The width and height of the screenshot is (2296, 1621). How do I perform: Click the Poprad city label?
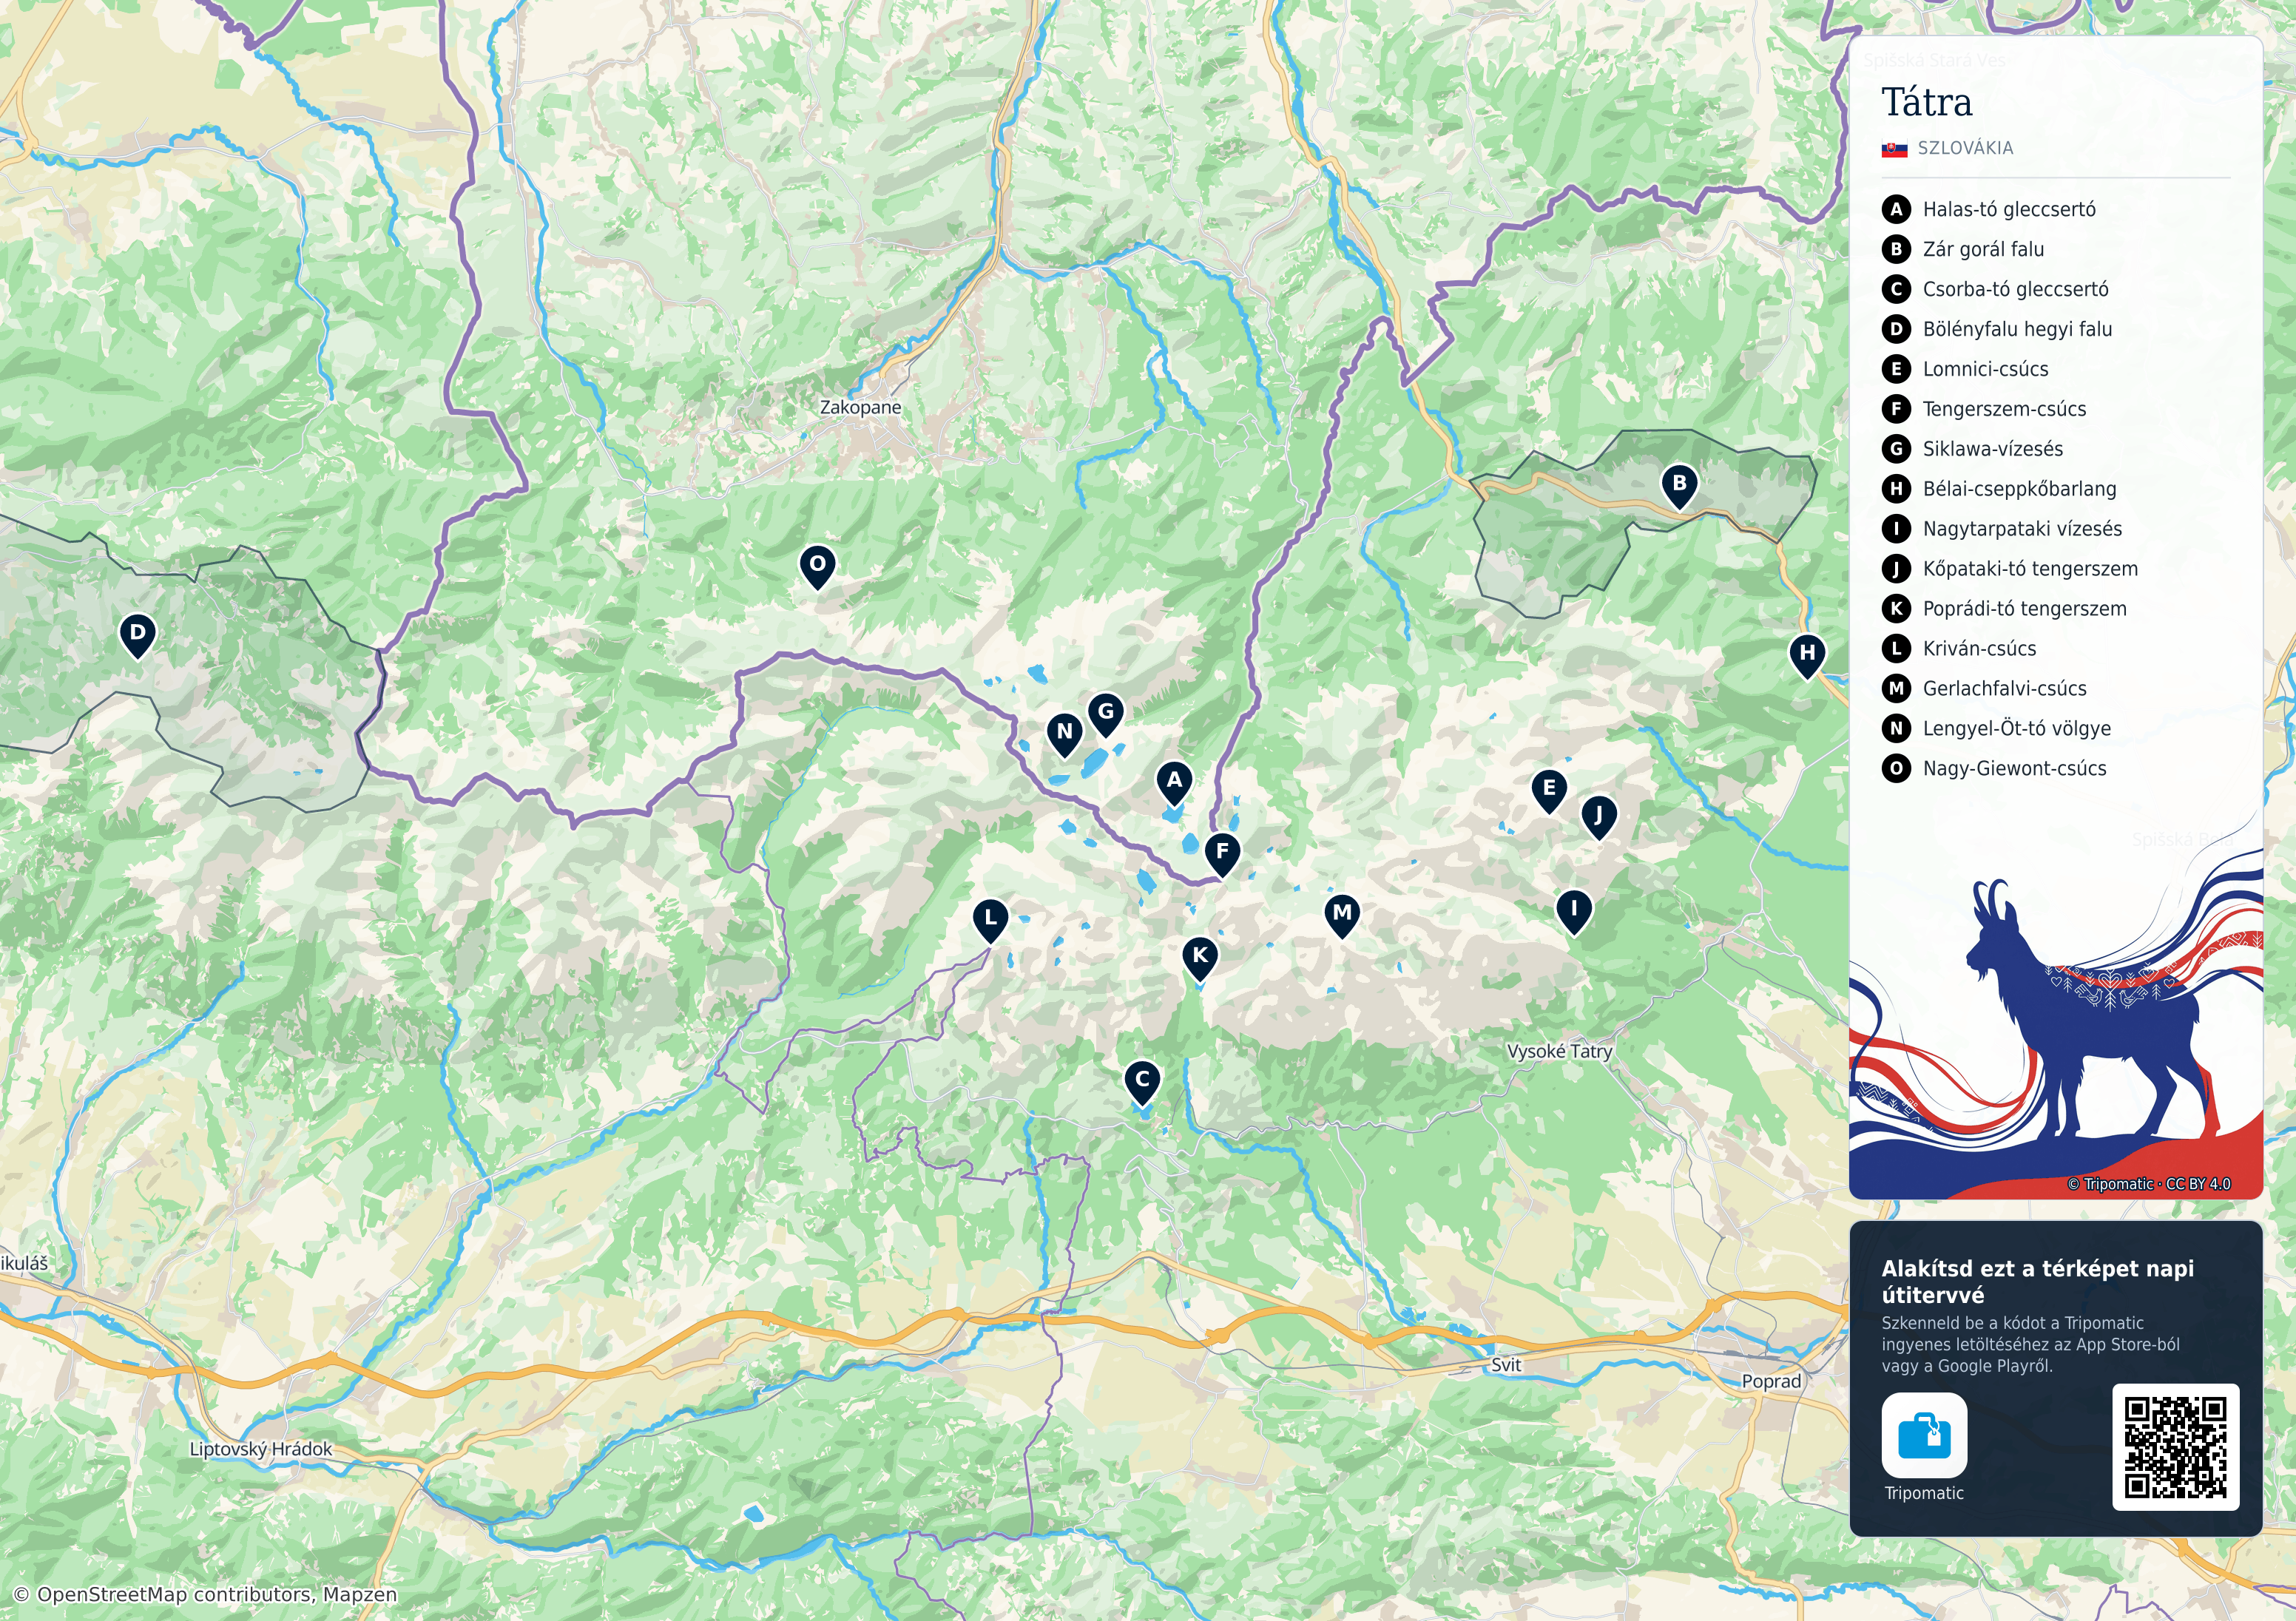click(1771, 1382)
